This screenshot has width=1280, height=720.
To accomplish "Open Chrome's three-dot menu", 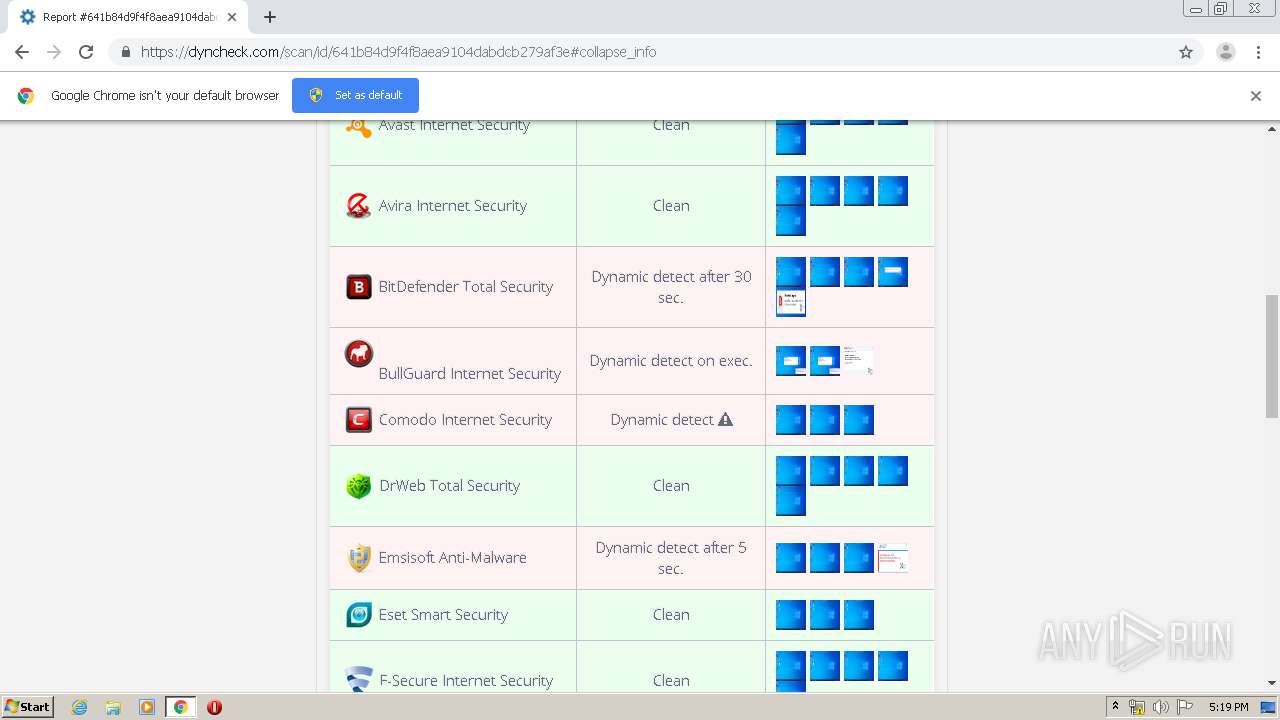I will click(x=1258, y=52).
